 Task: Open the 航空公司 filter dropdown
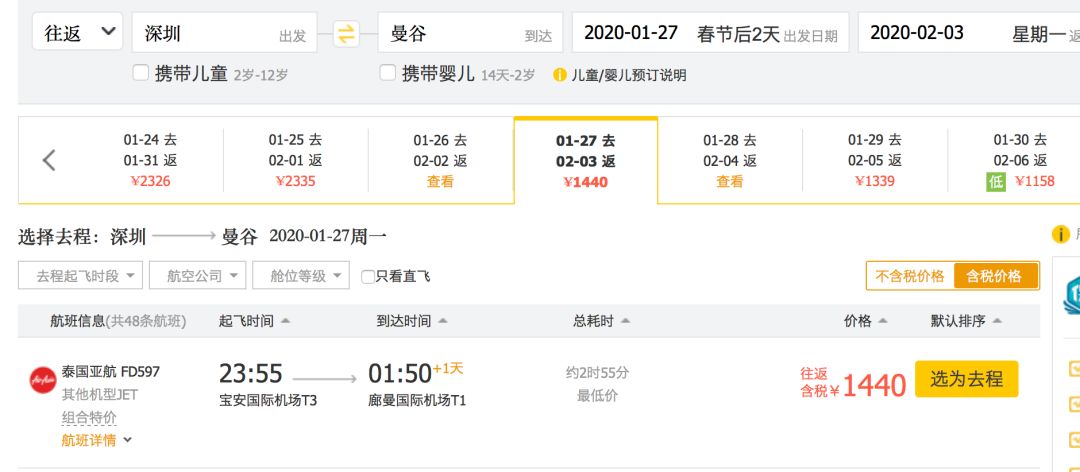point(198,276)
